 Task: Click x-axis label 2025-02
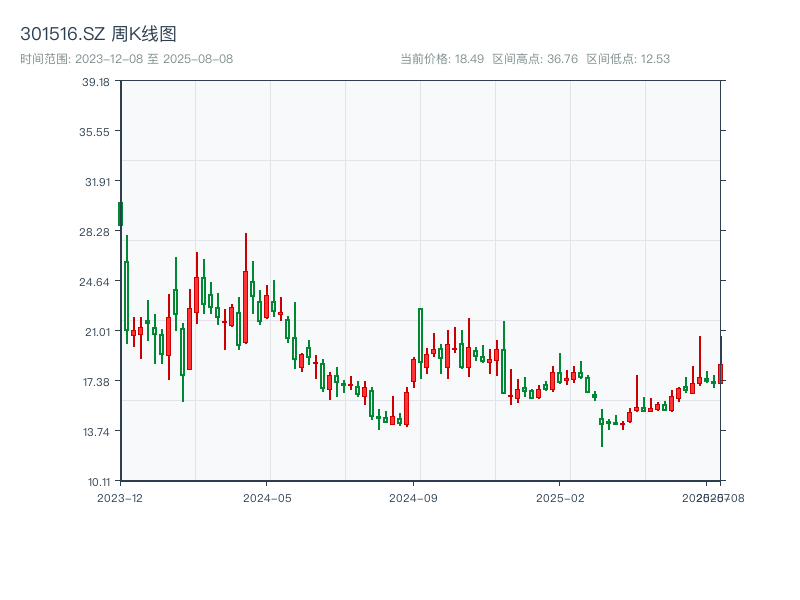560,498
